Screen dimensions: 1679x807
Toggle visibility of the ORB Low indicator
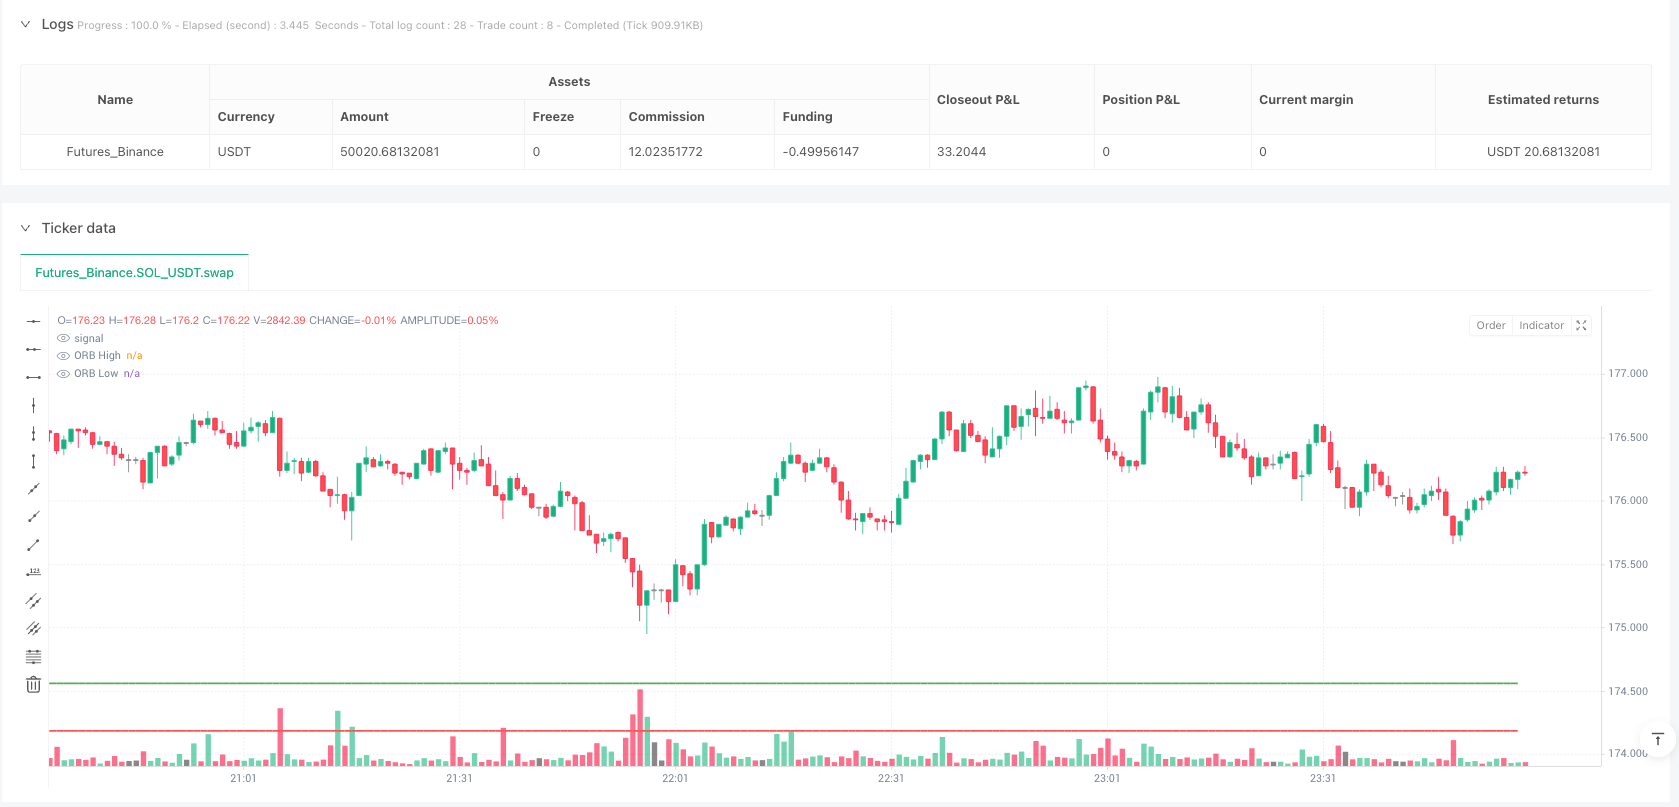(x=63, y=374)
